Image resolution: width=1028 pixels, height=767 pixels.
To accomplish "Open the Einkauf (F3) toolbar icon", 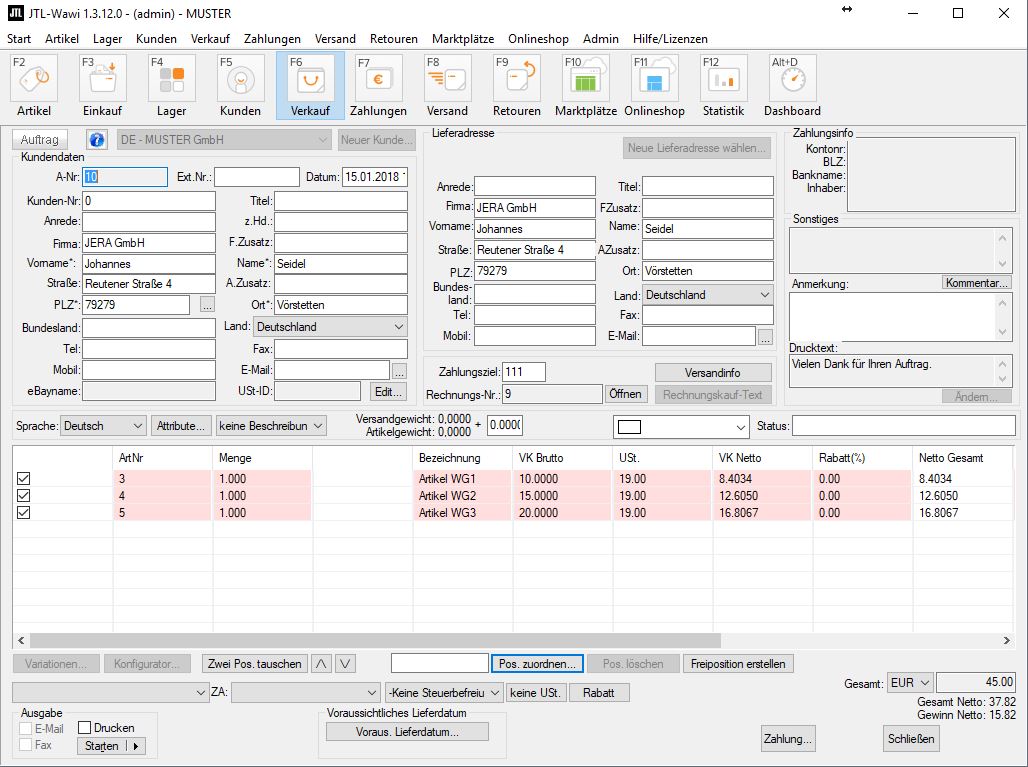I will pyautogui.click(x=102, y=86).
